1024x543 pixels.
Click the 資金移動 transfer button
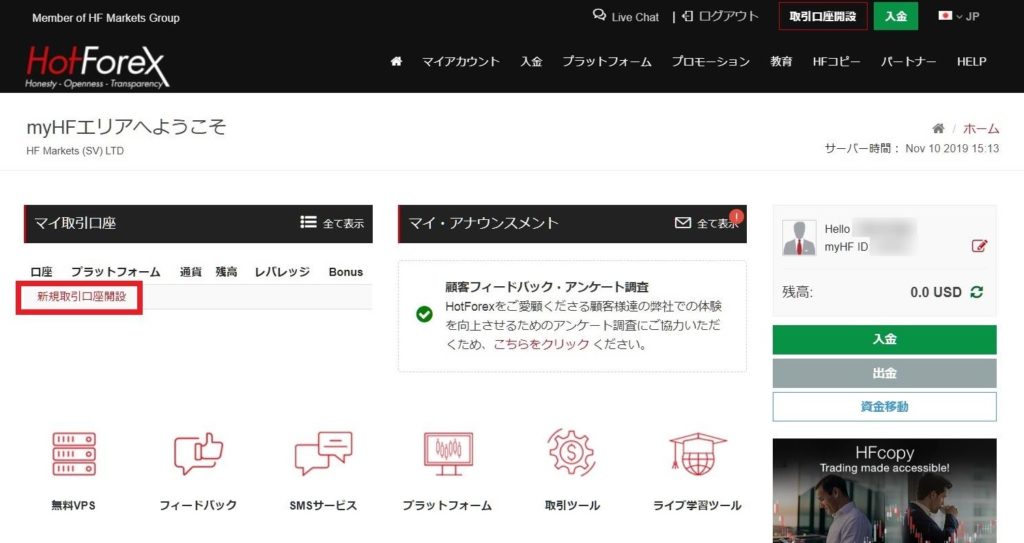pyautogui.click(x=884, y=406)
